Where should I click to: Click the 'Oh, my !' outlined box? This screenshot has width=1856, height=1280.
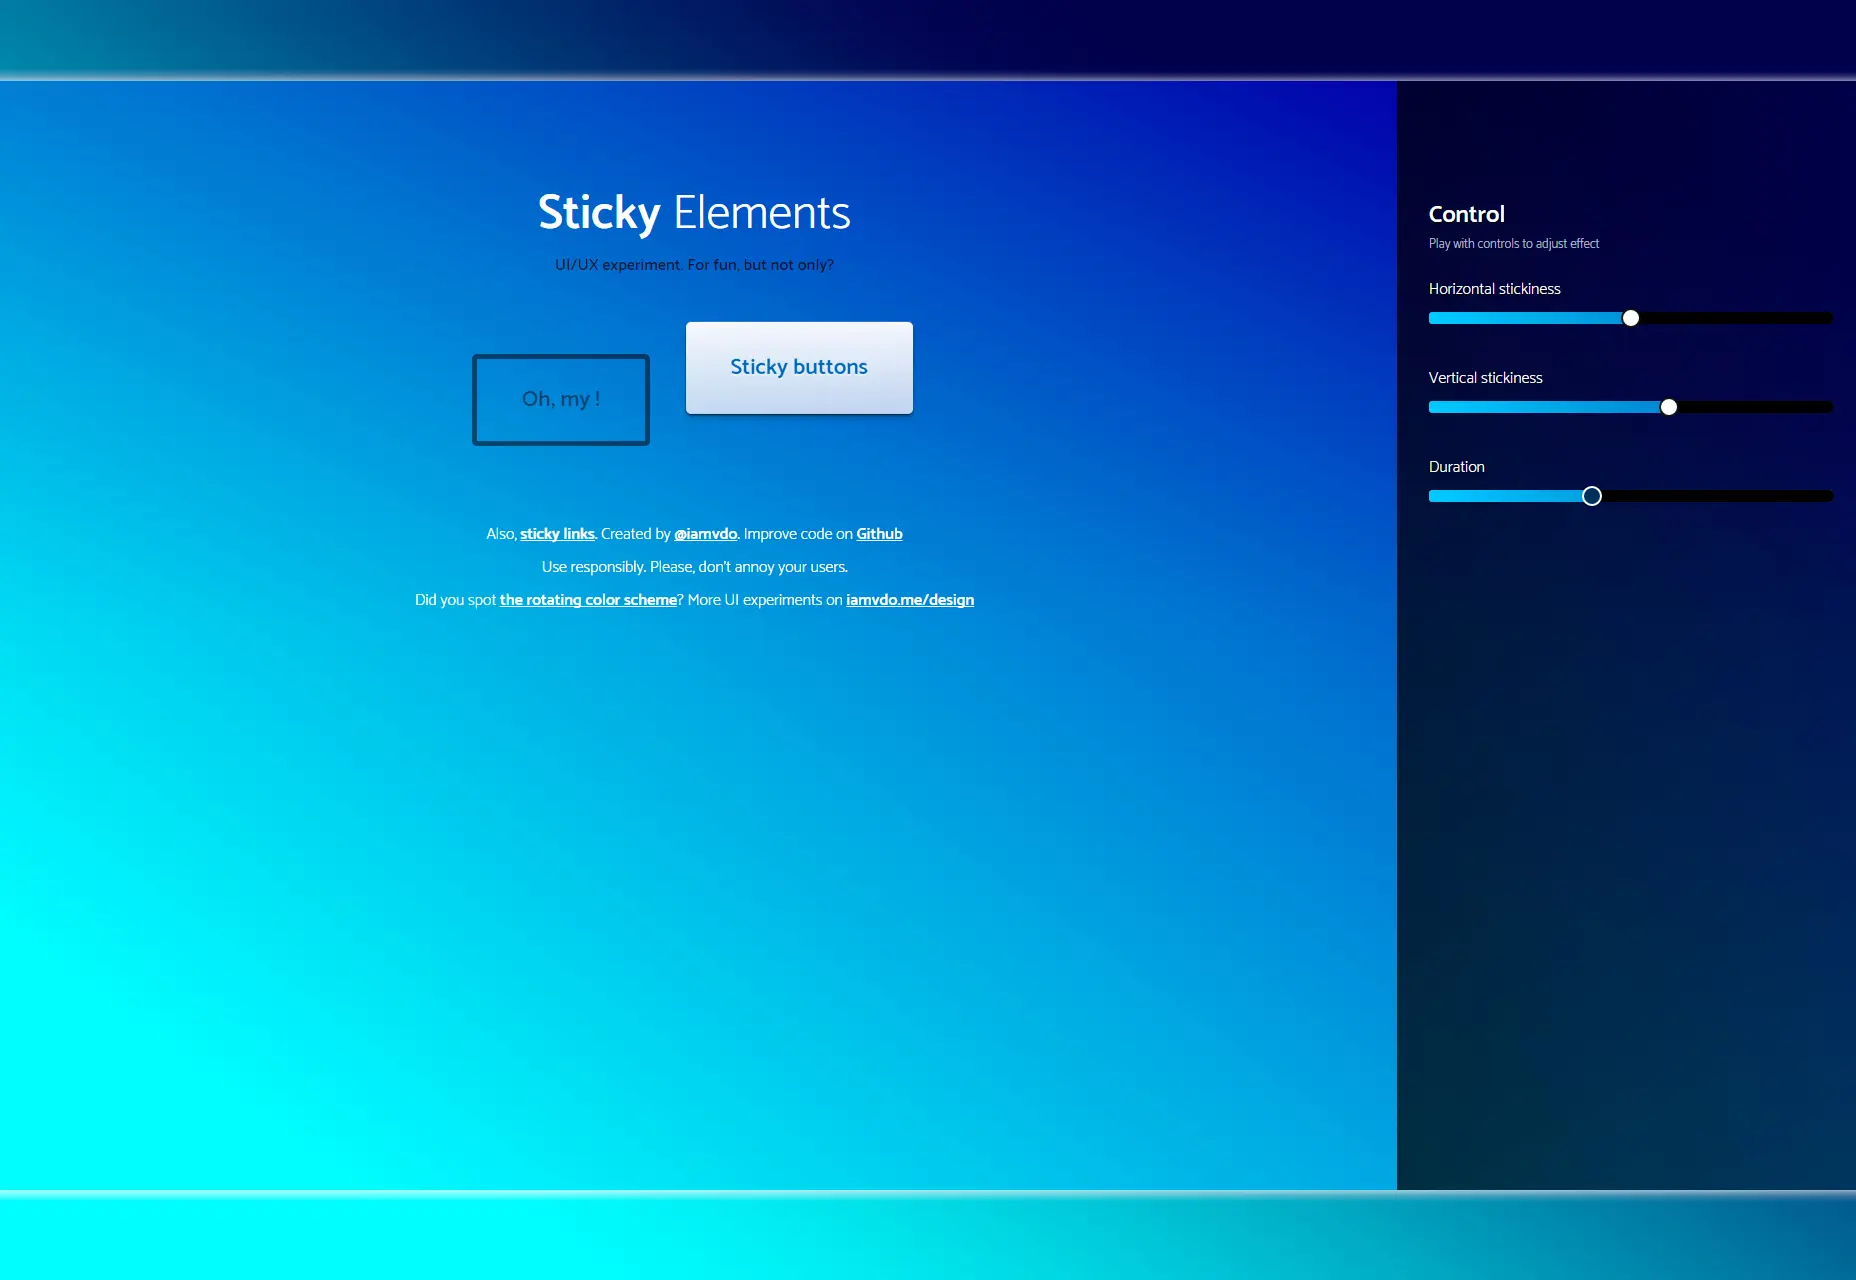[x=560, y=399]
